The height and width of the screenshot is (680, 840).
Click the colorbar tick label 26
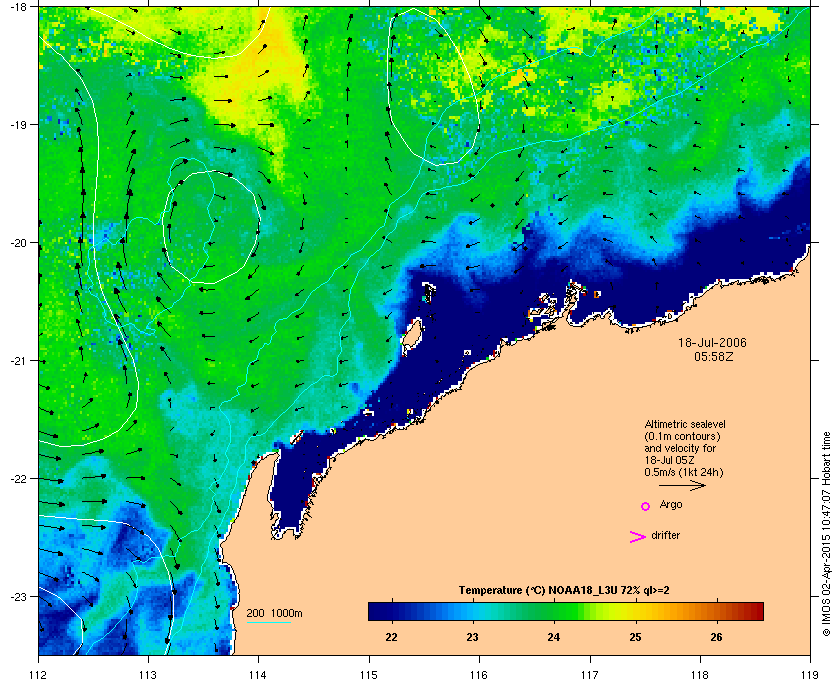(716, 637)
